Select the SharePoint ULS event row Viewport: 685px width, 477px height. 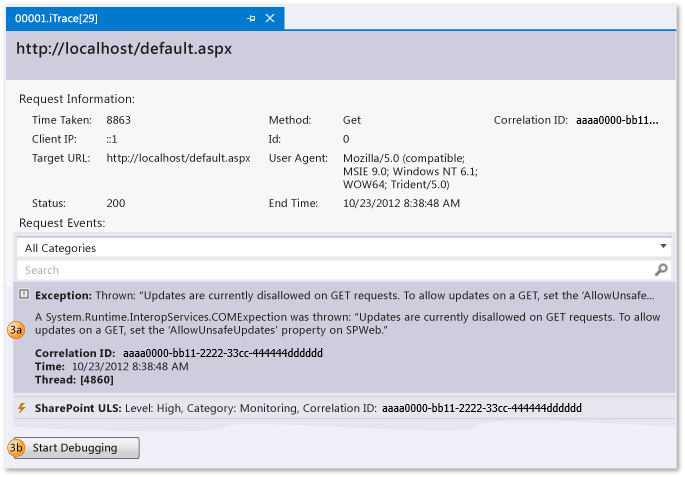[x=300, y=408]
